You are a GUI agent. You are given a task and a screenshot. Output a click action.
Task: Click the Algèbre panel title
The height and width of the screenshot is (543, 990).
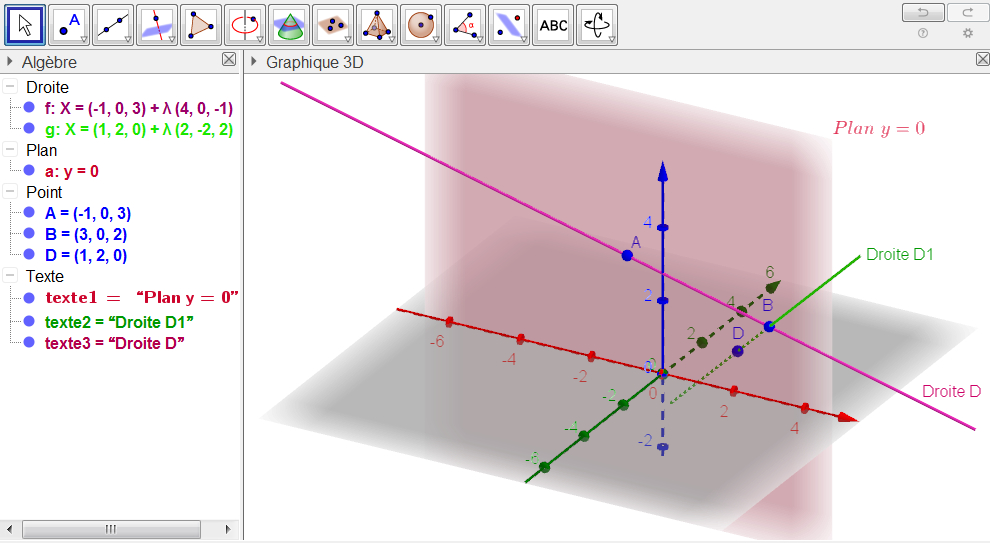click(x=49, y=62)
